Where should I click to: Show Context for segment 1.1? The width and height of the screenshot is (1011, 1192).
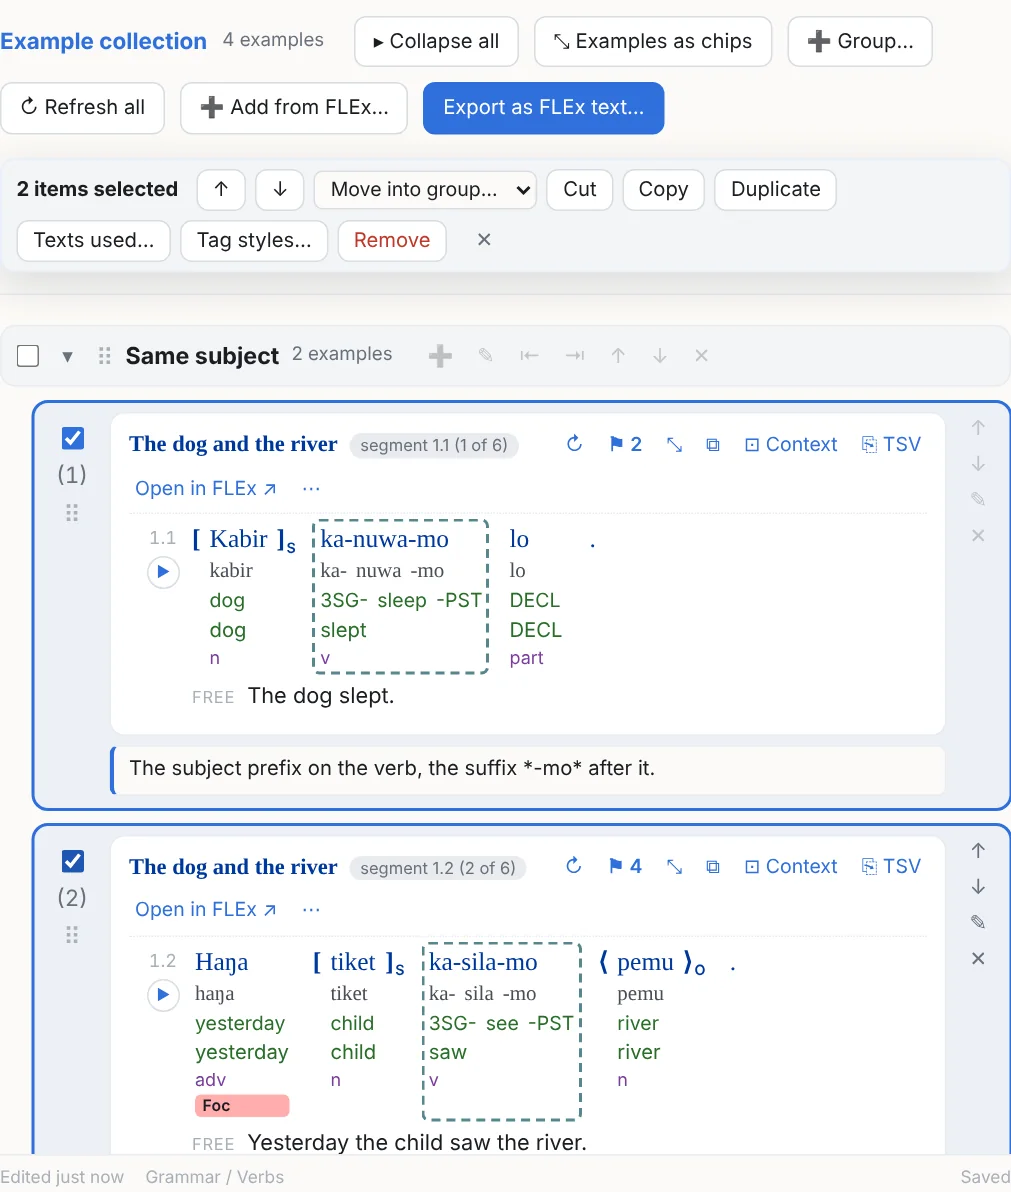click(x=791, y=445)
